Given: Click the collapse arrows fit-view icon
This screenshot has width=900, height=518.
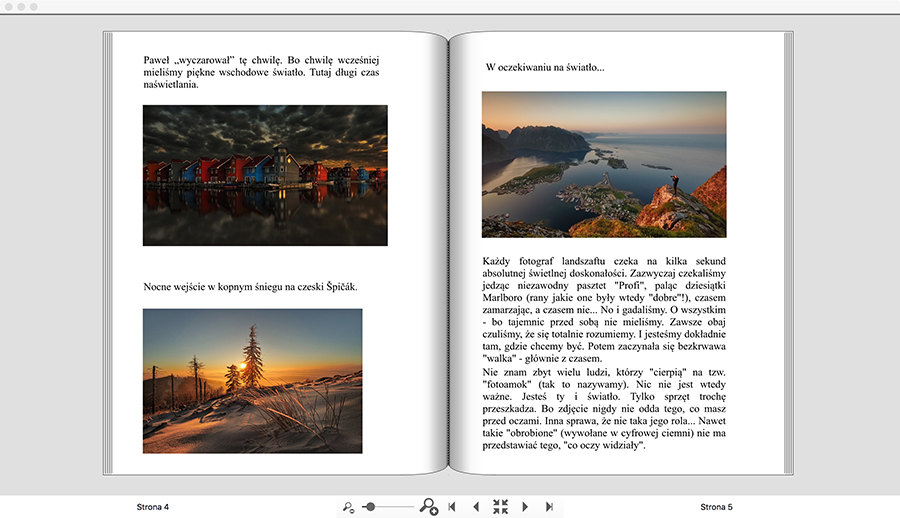Looking at the screenshot, I should point(500,507).
